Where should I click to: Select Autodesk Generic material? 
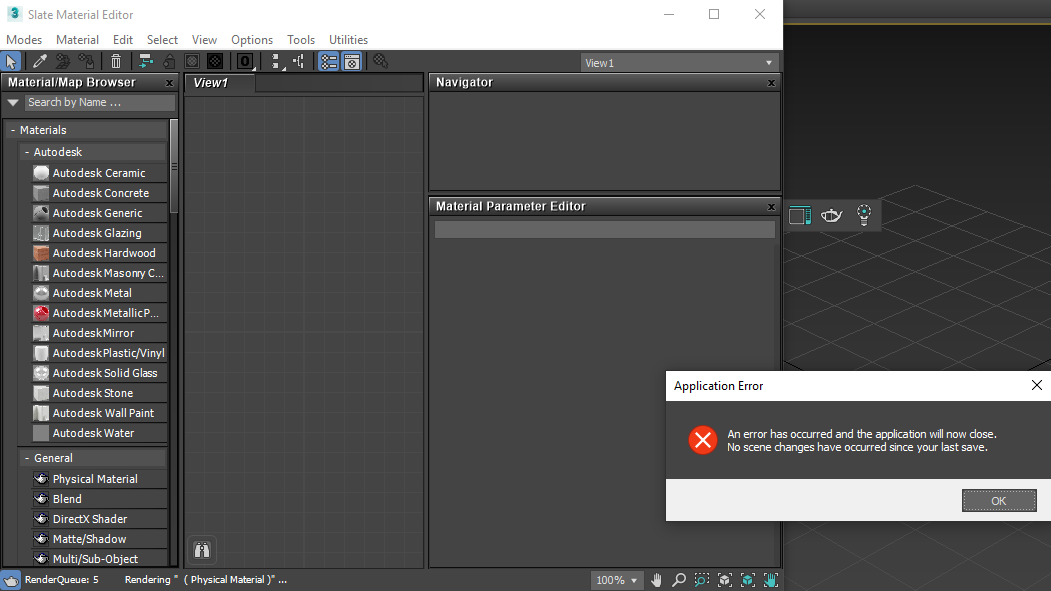[99, 213]
